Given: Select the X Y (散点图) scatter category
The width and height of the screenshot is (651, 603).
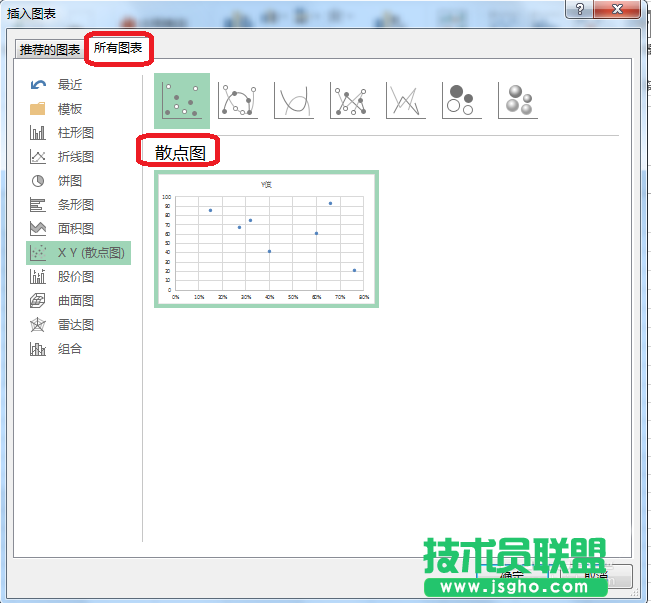Looking at the screenshot, I should pos(78,253).
